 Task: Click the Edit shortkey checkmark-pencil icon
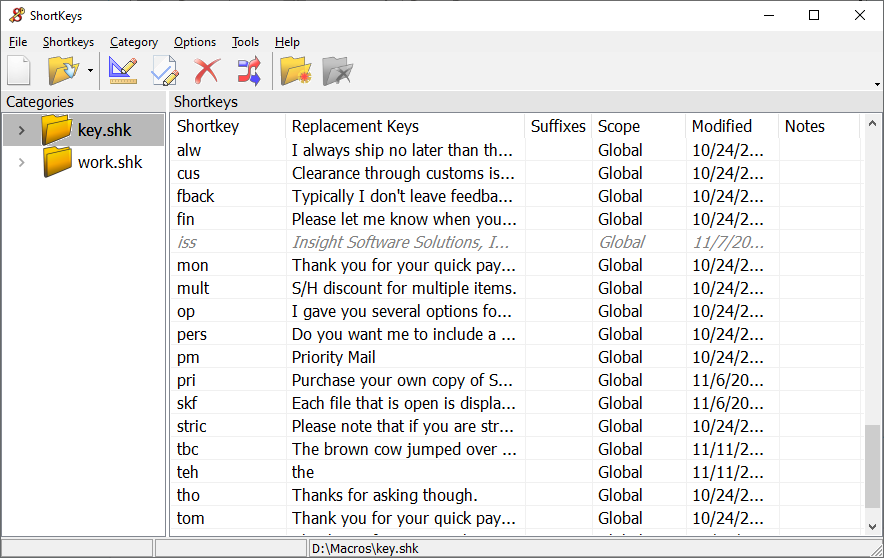point(165,71)
